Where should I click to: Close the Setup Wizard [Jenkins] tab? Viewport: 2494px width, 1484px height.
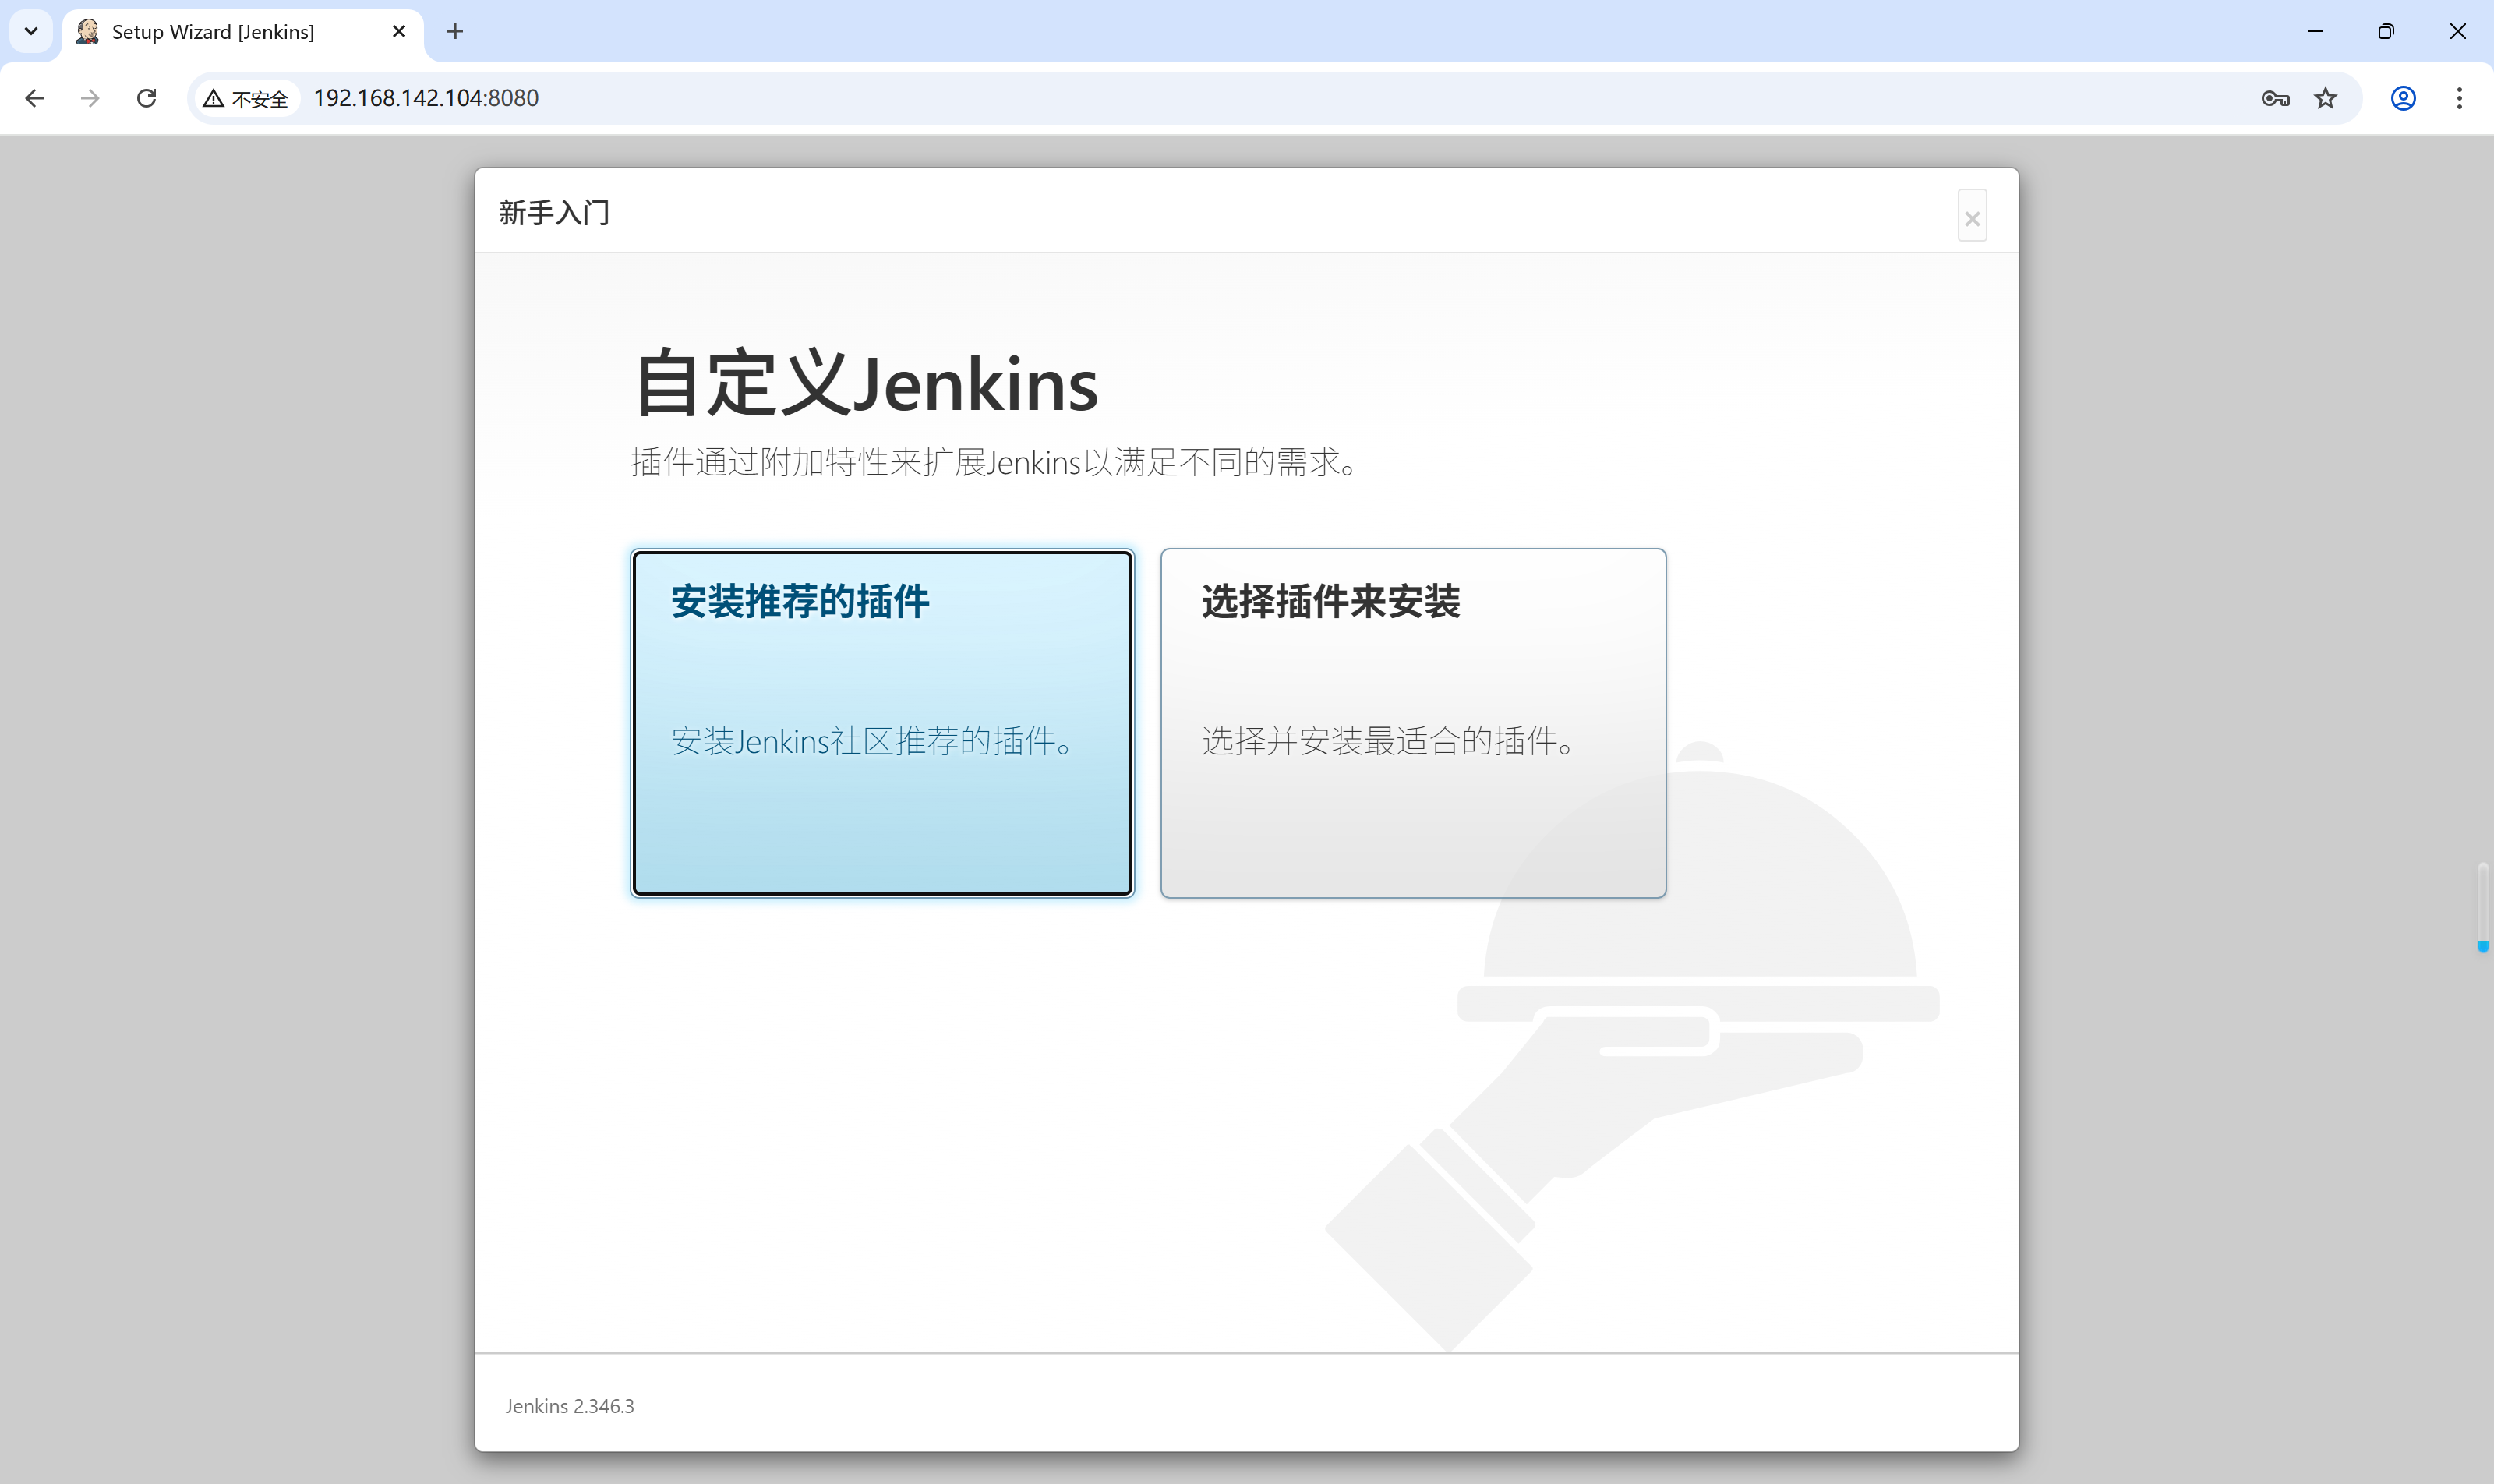[x=399, y=32]
